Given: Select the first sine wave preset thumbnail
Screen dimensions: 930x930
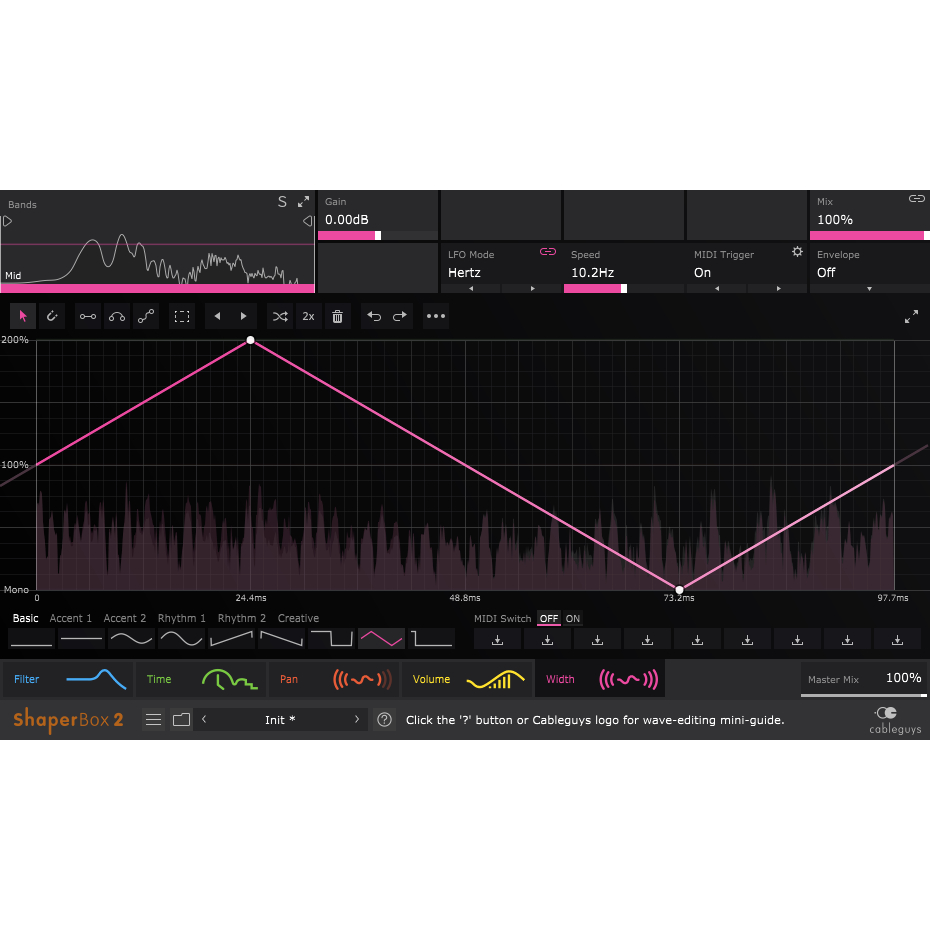Looking at the screenshot, I should pyautogui.click(x=132, y=639).
